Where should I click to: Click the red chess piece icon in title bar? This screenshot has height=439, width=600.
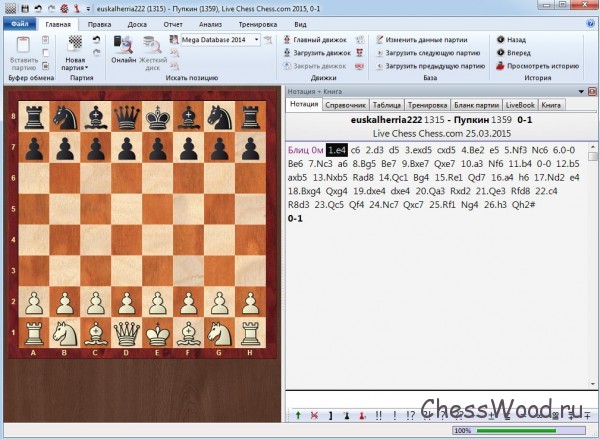(x=77, y=8)
